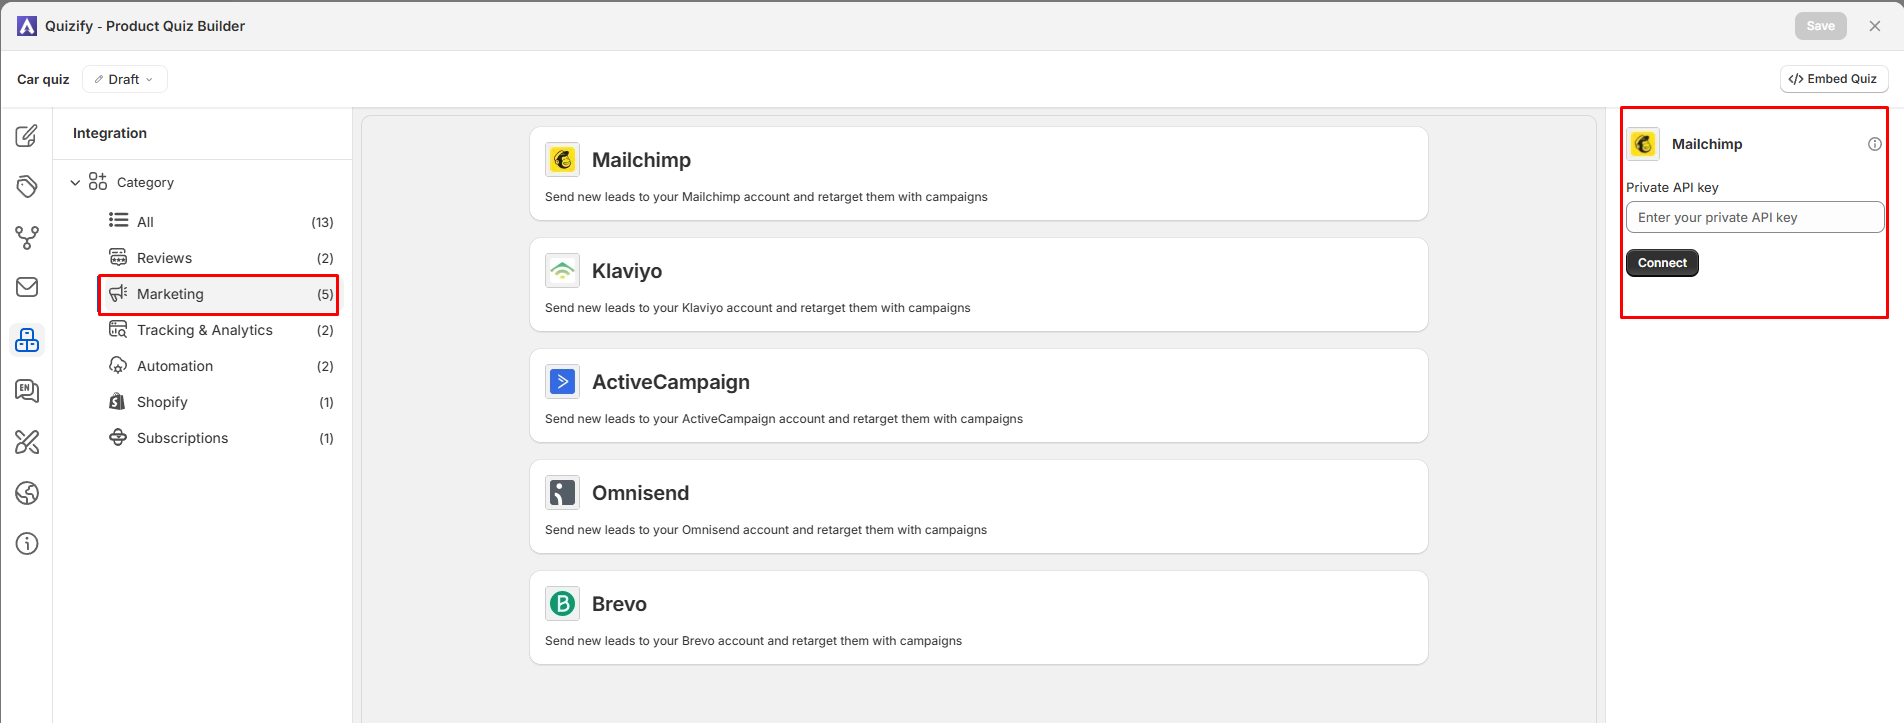Open the Klaviyo integration card

pyautogui.click(x=979, y=285)
